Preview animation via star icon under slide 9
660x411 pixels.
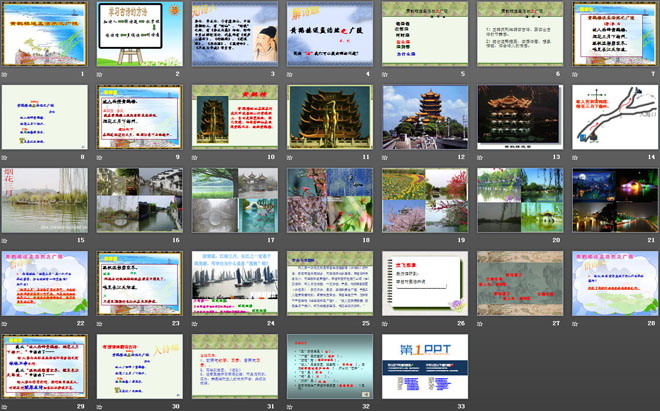[100, 156]
